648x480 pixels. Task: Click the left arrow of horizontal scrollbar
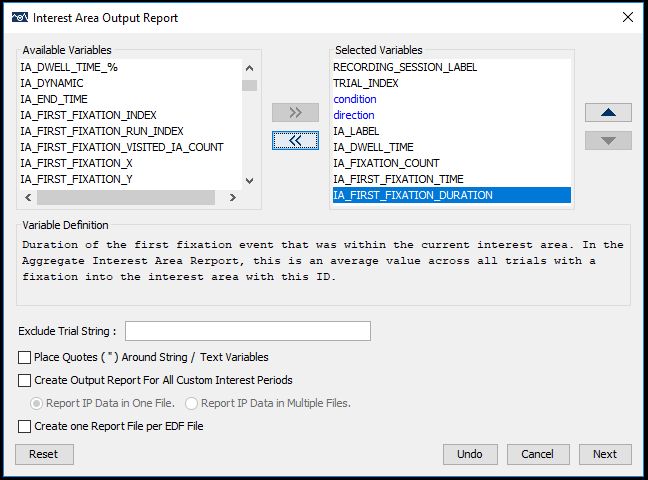click(x=28, y=198)
